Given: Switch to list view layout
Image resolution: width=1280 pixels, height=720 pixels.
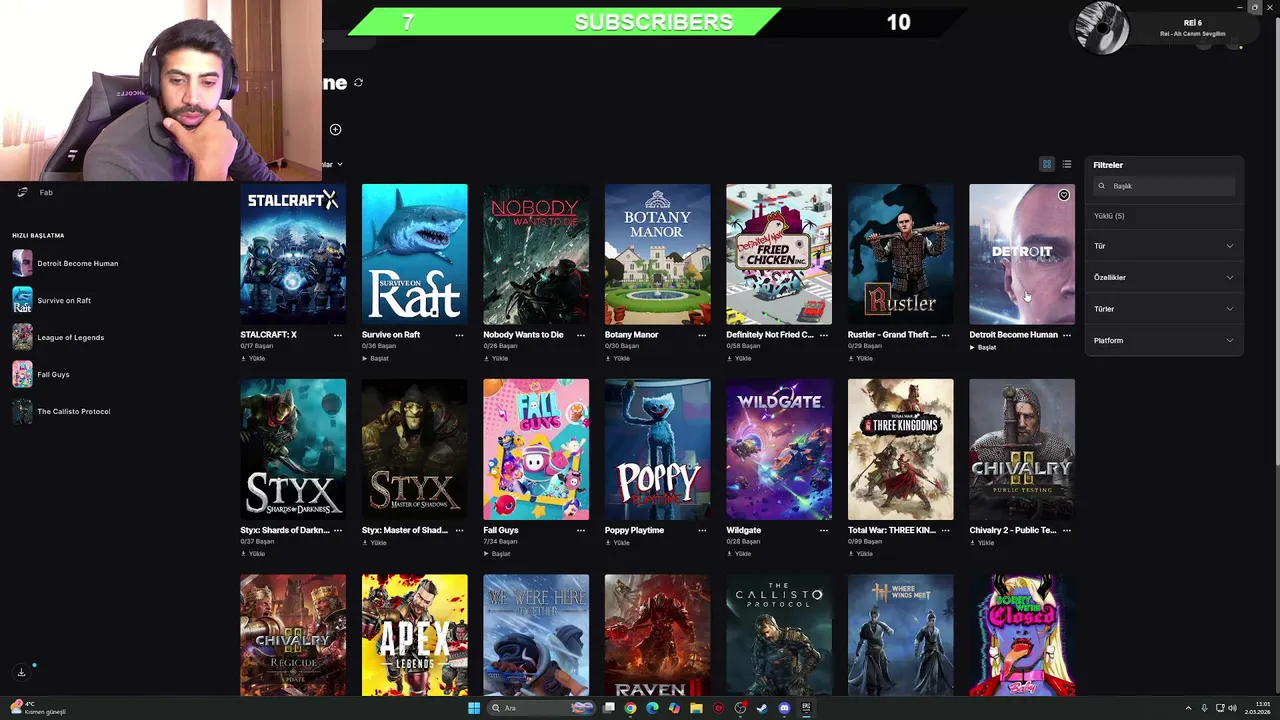Looking at the screenshot, I should [1067, 164].
